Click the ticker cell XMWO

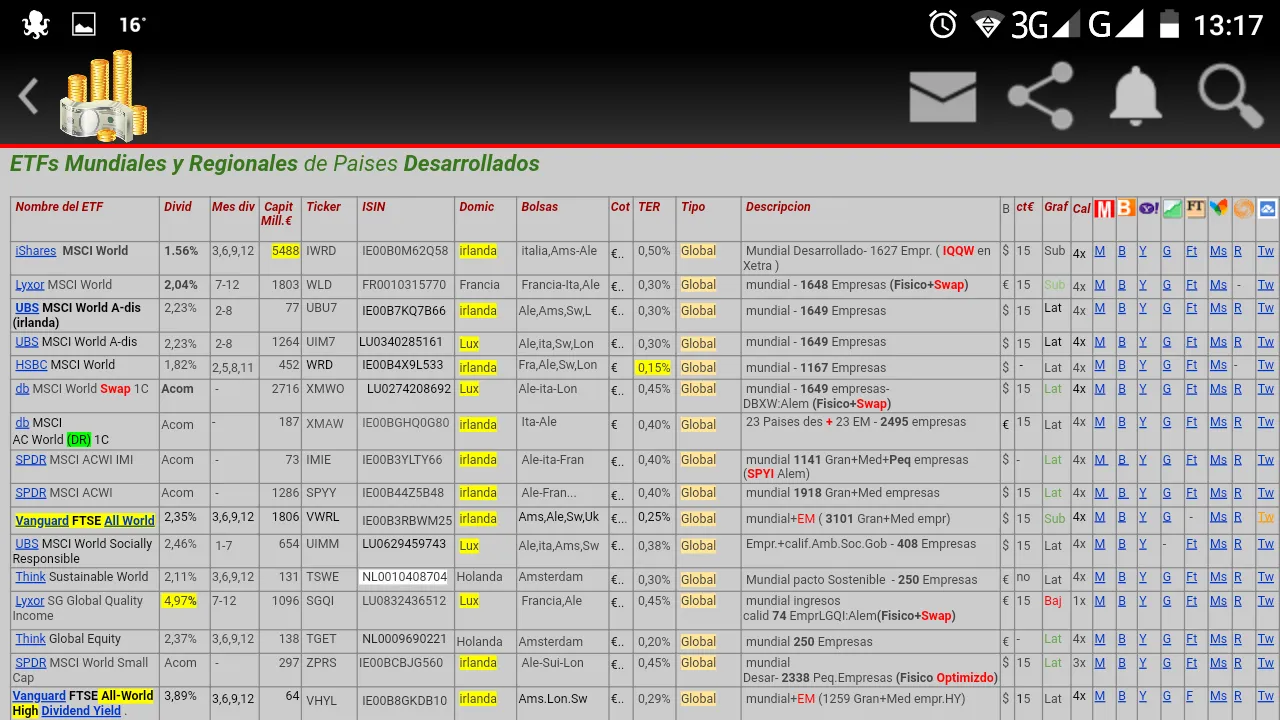coord(325,389)
